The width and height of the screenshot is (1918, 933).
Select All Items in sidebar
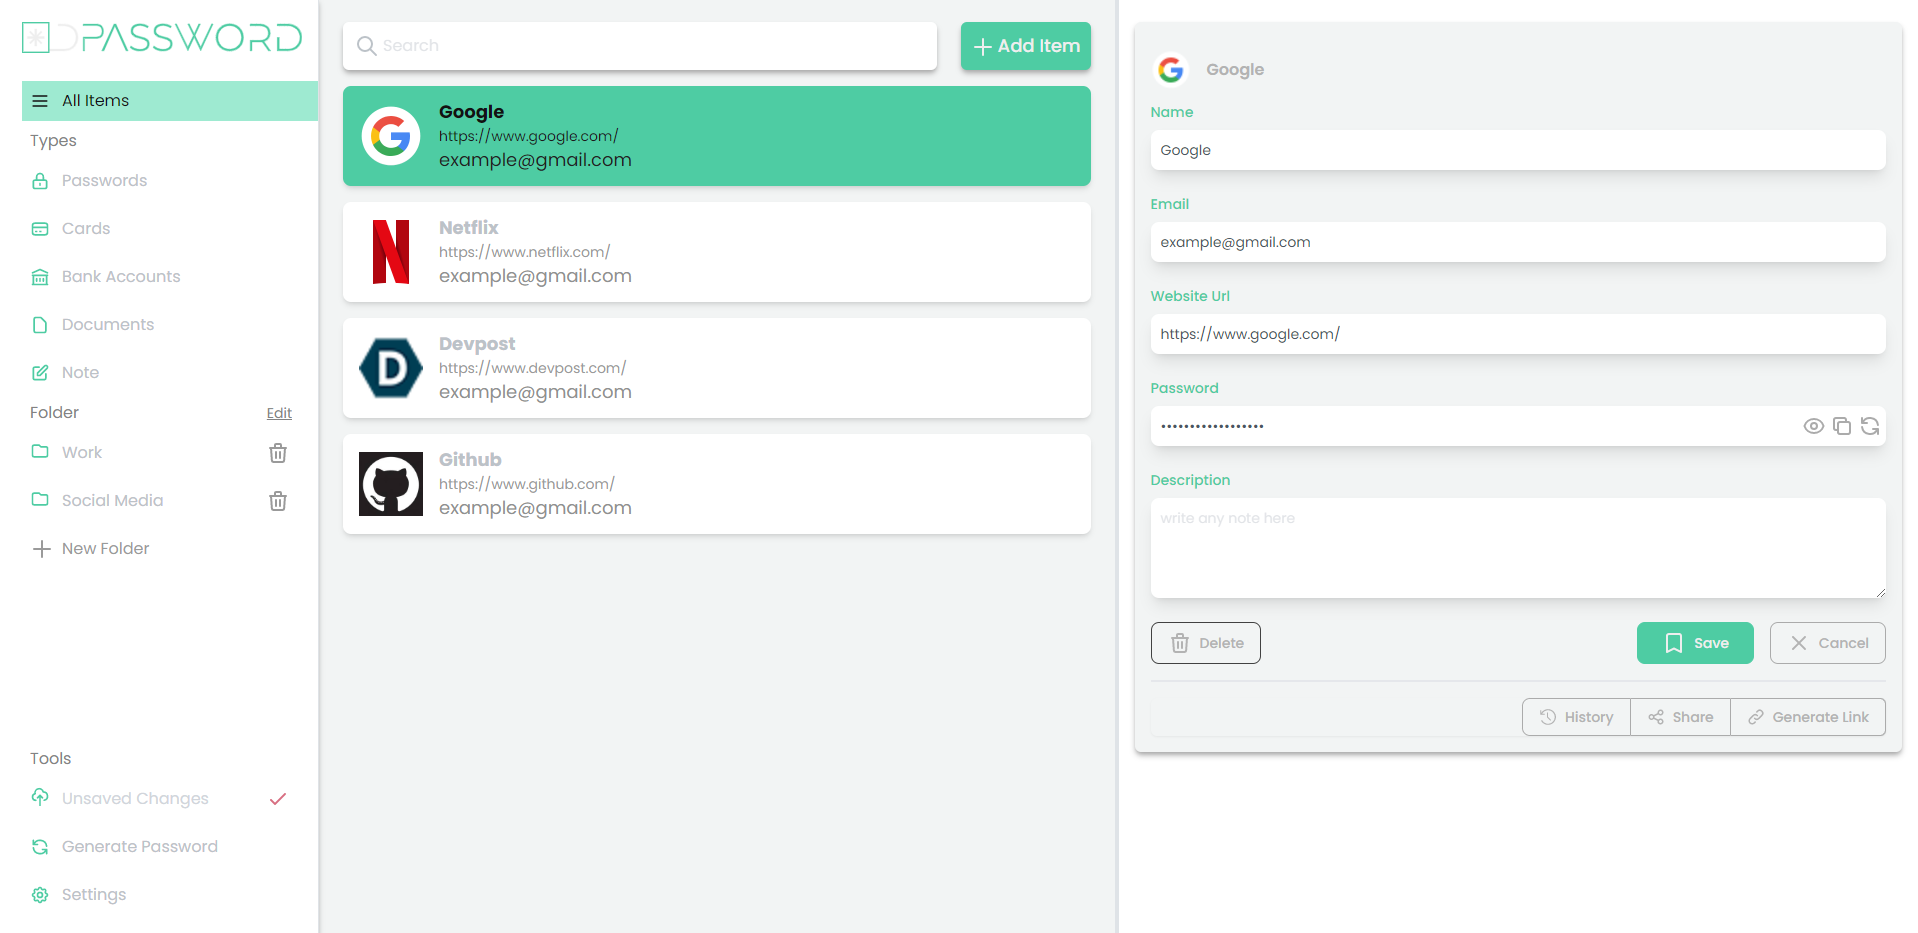170,101
